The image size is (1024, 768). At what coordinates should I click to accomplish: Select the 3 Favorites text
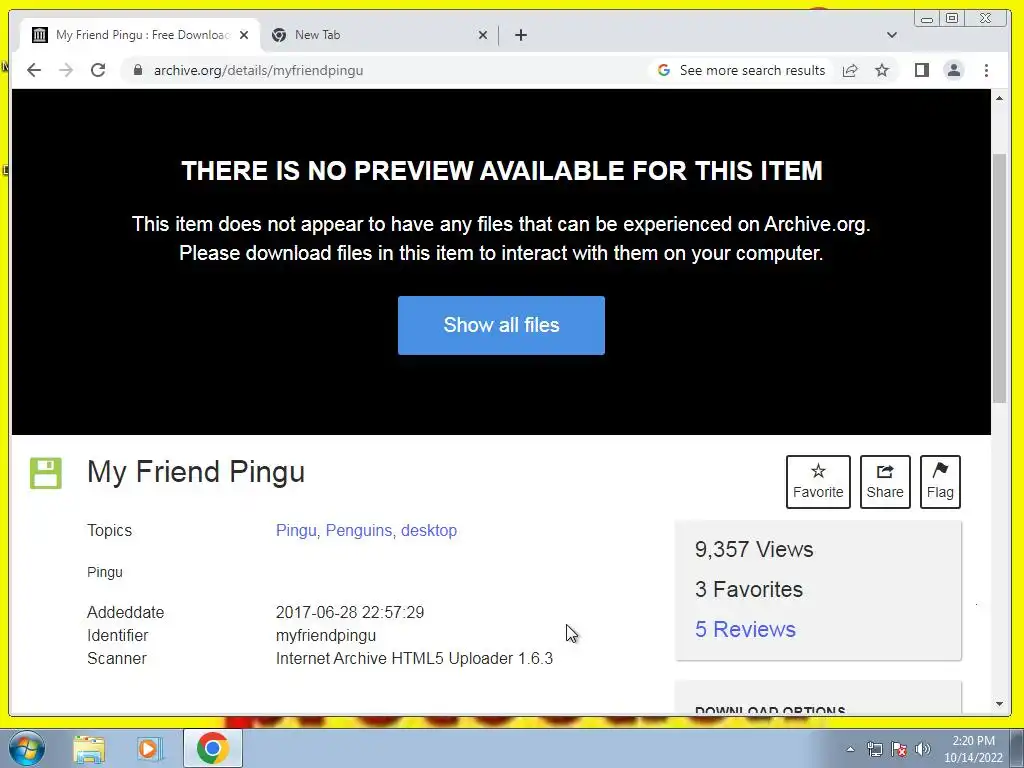point(748,589)
